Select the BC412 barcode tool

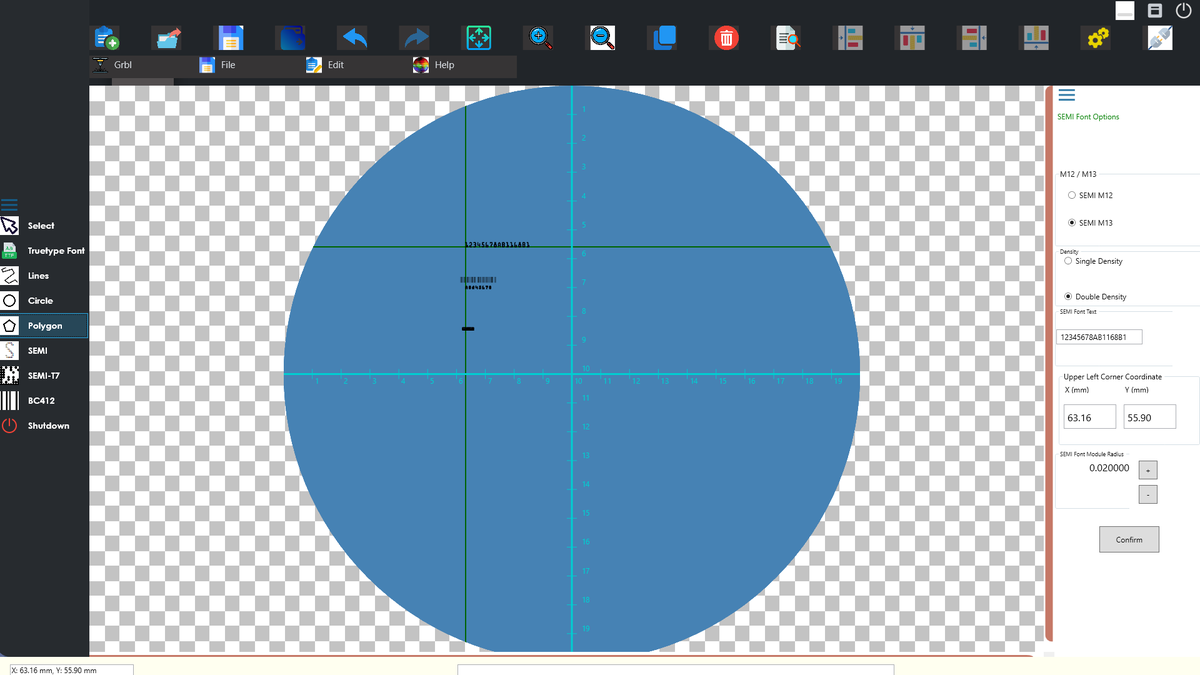[x=44, y=401]
